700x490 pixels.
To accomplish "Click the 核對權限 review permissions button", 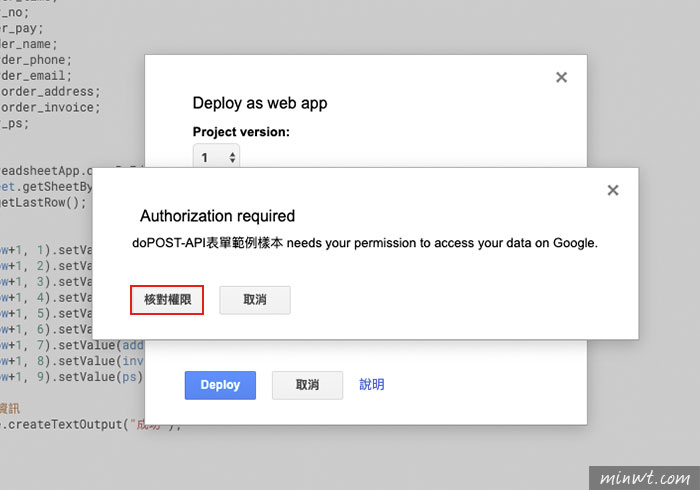I will tap(167, 299).
